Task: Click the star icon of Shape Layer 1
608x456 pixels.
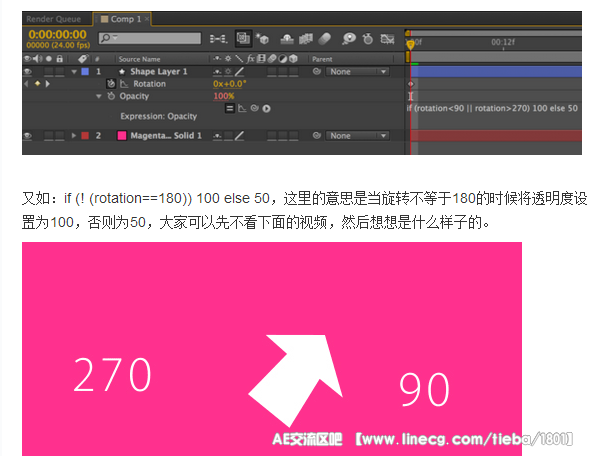Action: point(122,71)
